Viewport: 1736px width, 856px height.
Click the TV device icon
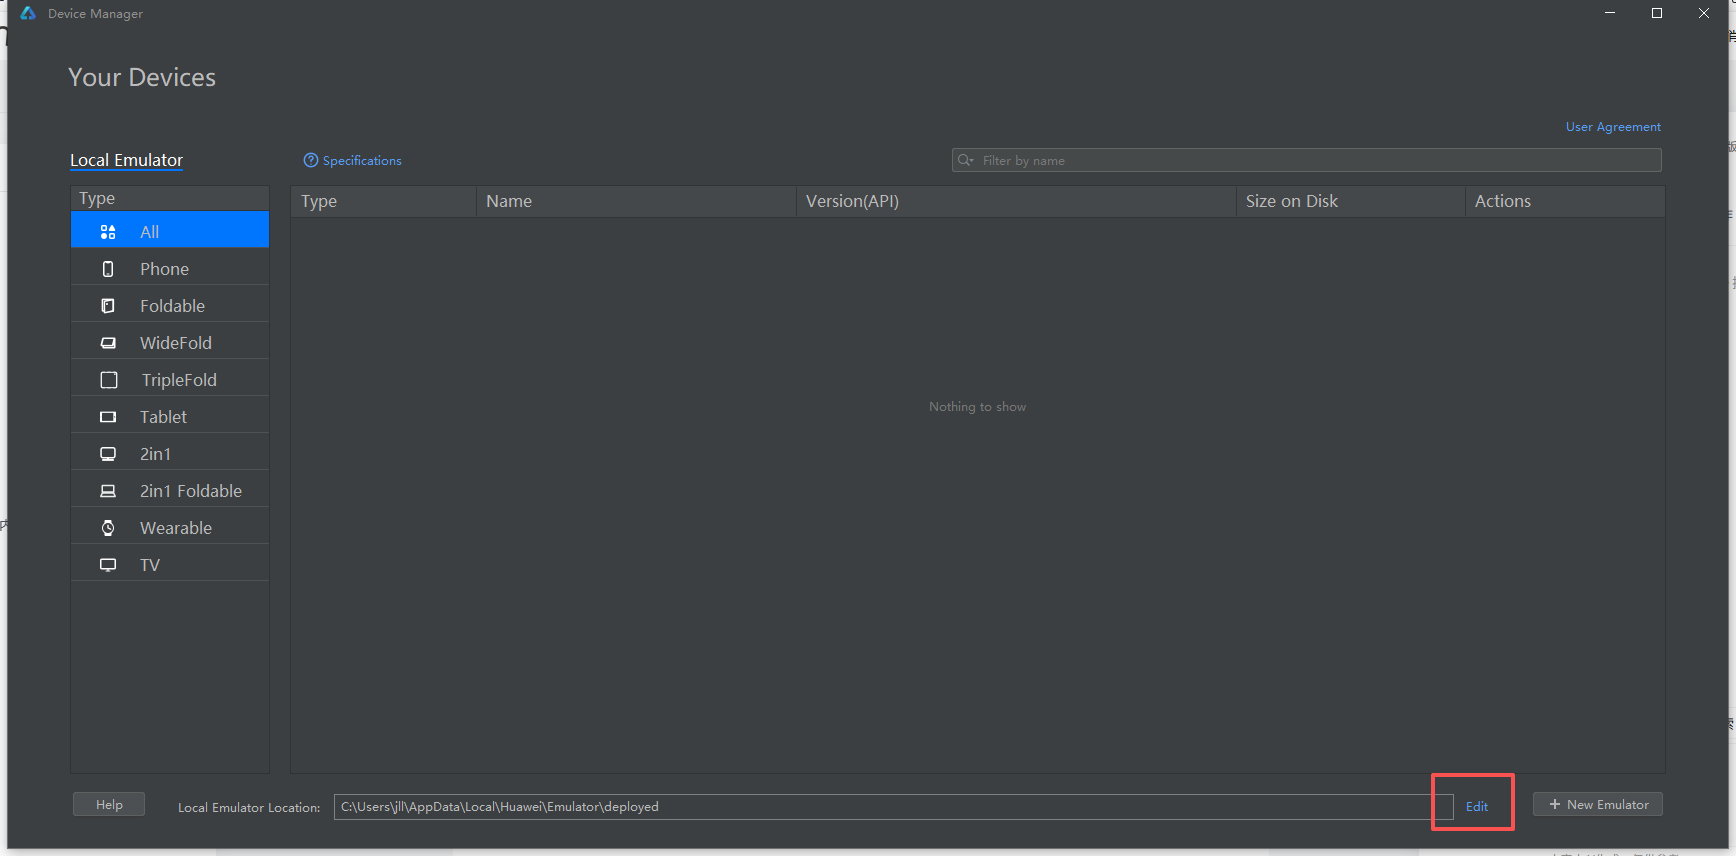coord(108,565)
